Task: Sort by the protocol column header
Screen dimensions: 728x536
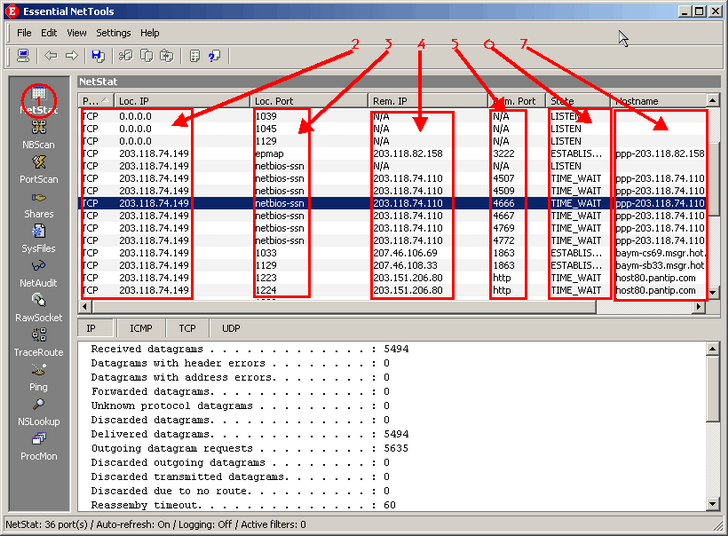Action: pos(96,101)
